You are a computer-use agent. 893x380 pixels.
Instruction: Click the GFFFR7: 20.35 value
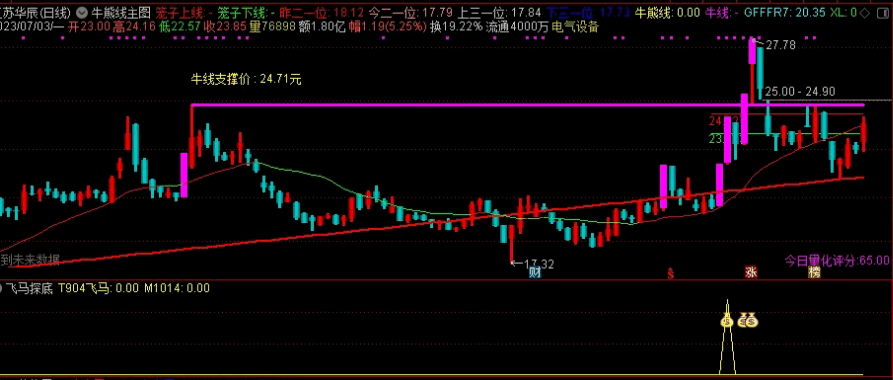pyautogui.click(x=784, y=12)
